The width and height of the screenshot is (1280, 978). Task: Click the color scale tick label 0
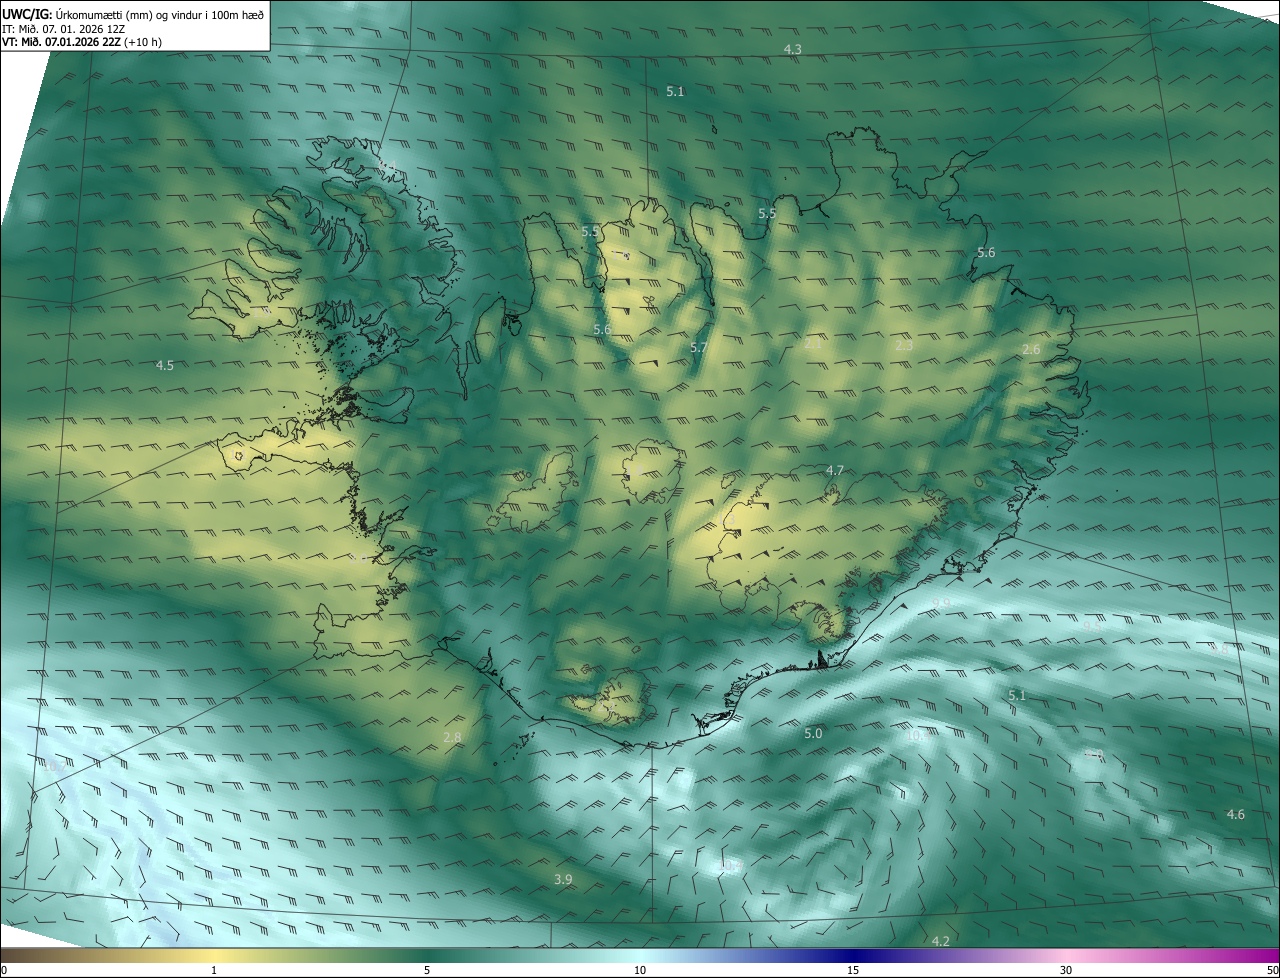pos(3,970)
